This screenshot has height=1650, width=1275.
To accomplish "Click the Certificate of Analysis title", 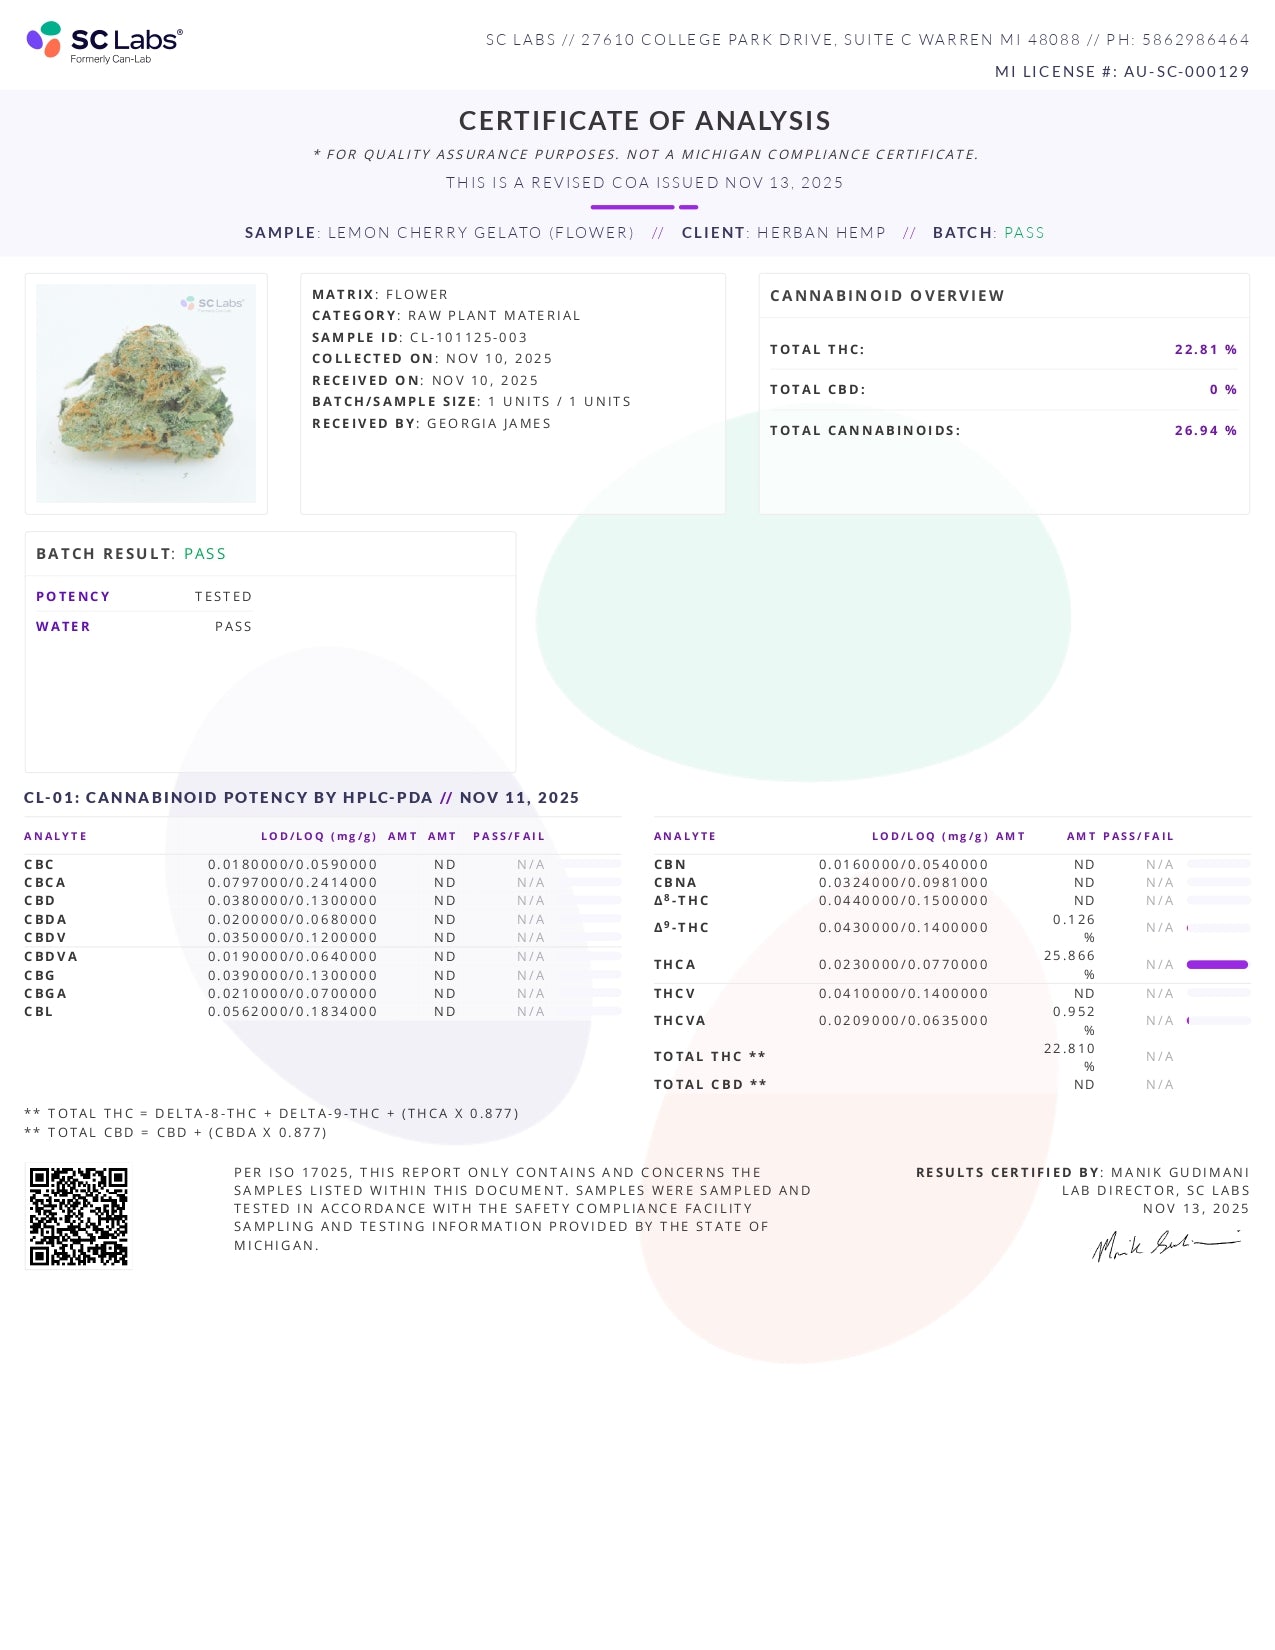I will click(x=644, y=121).
